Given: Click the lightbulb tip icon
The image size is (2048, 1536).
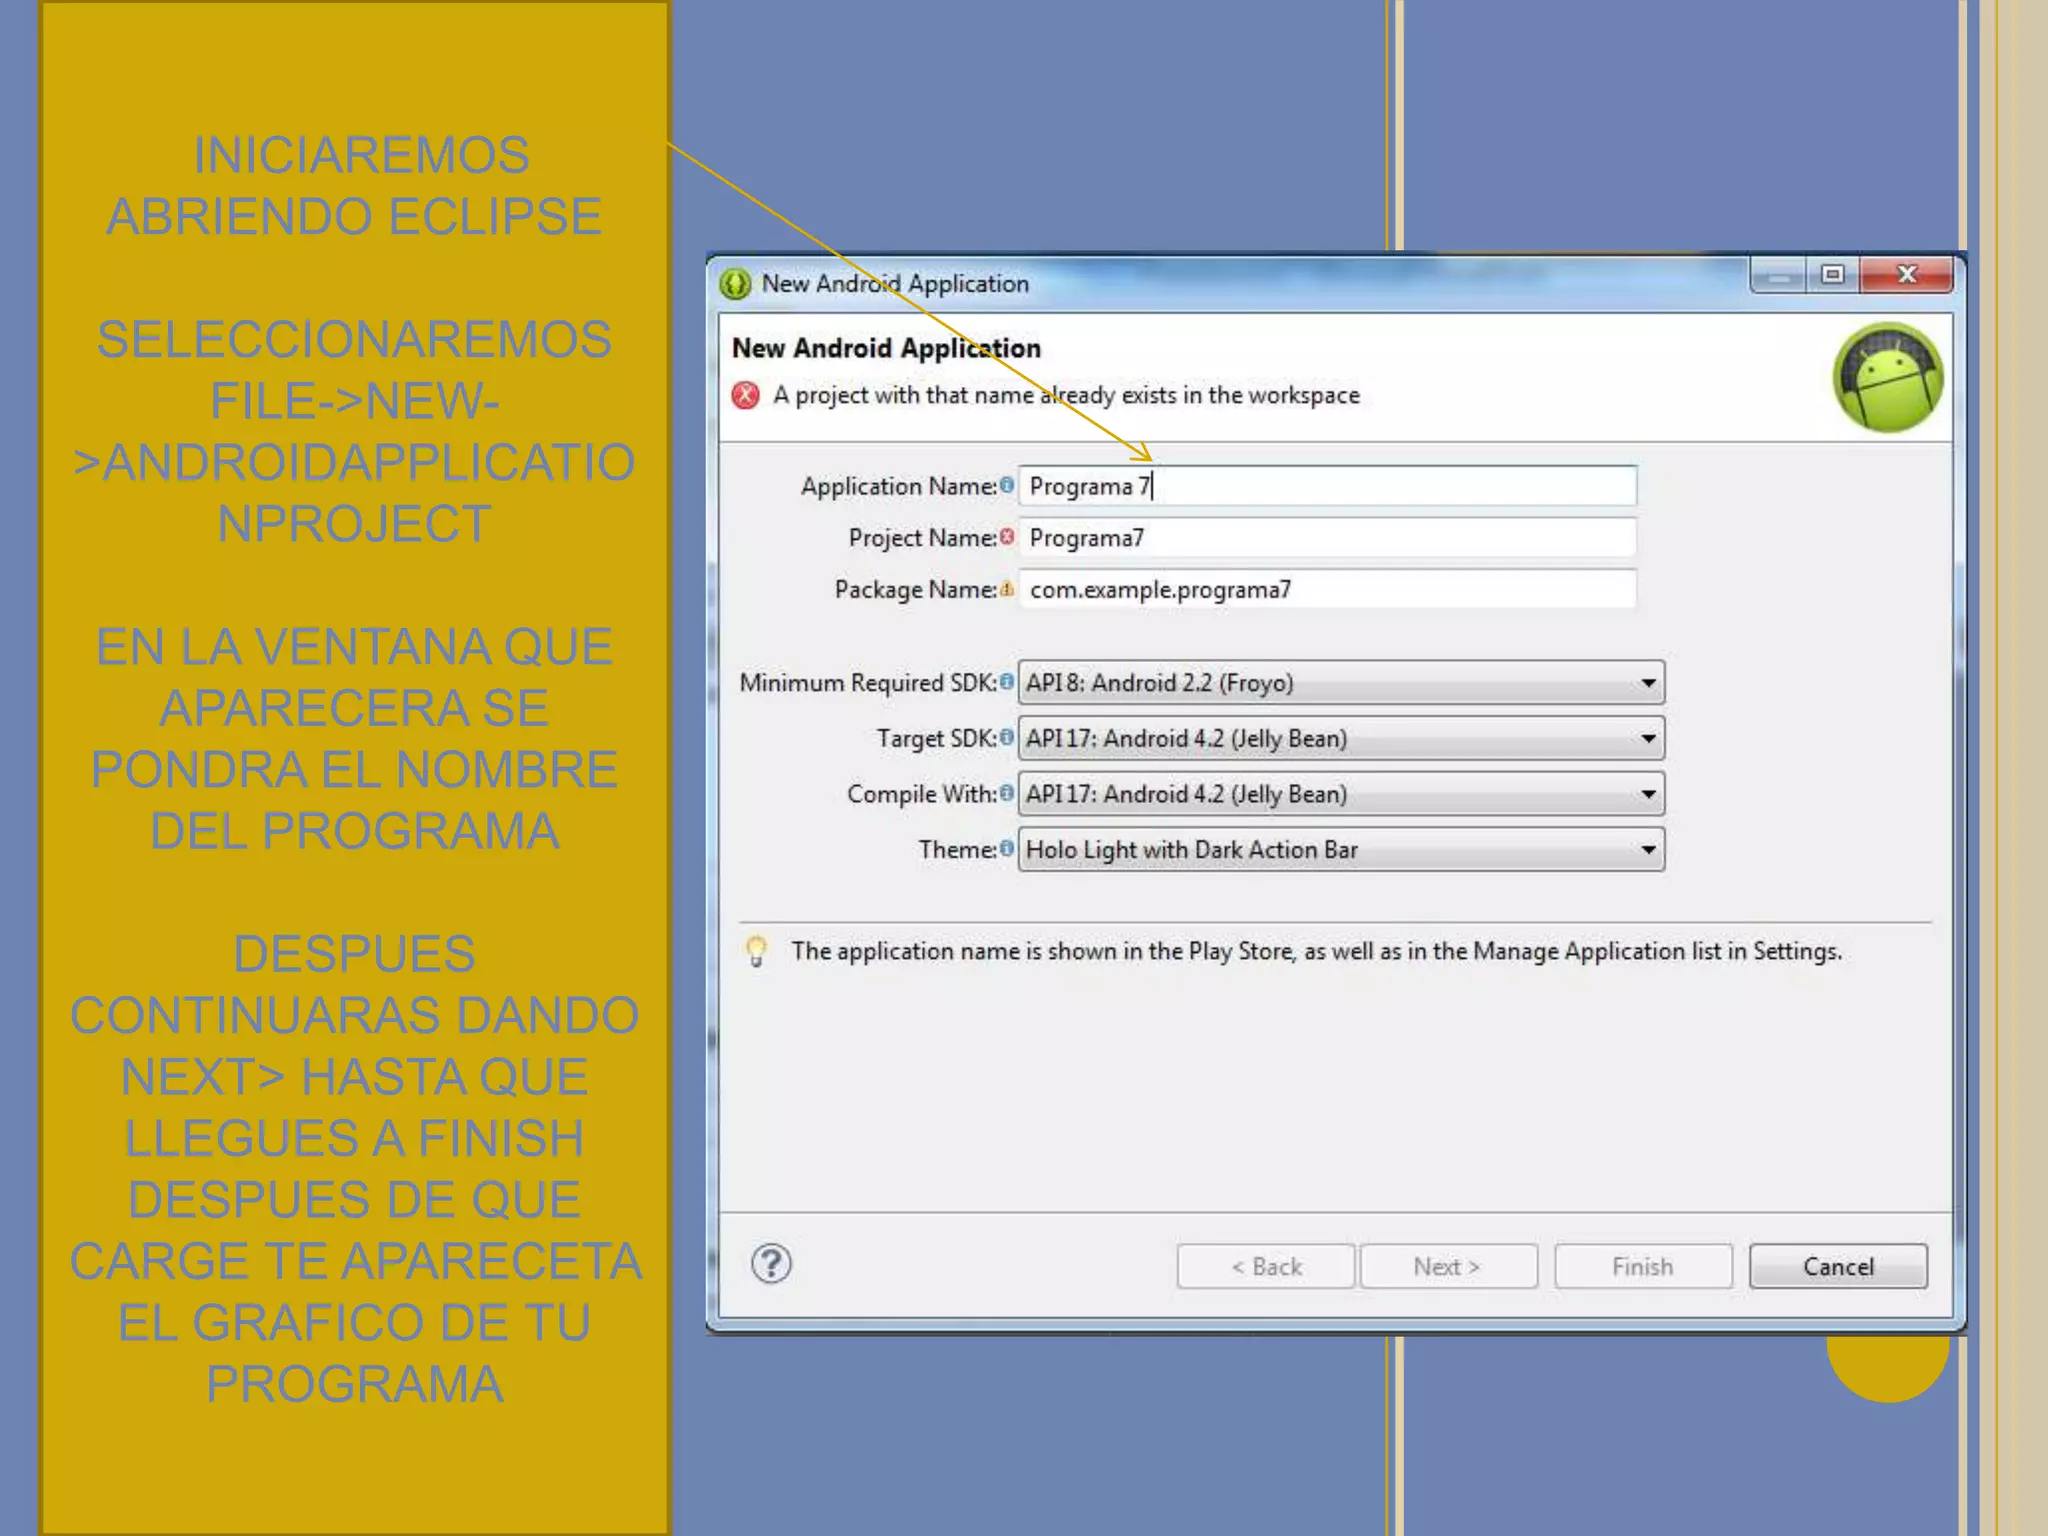Looking at the screenshot, I should coord(757,951).
